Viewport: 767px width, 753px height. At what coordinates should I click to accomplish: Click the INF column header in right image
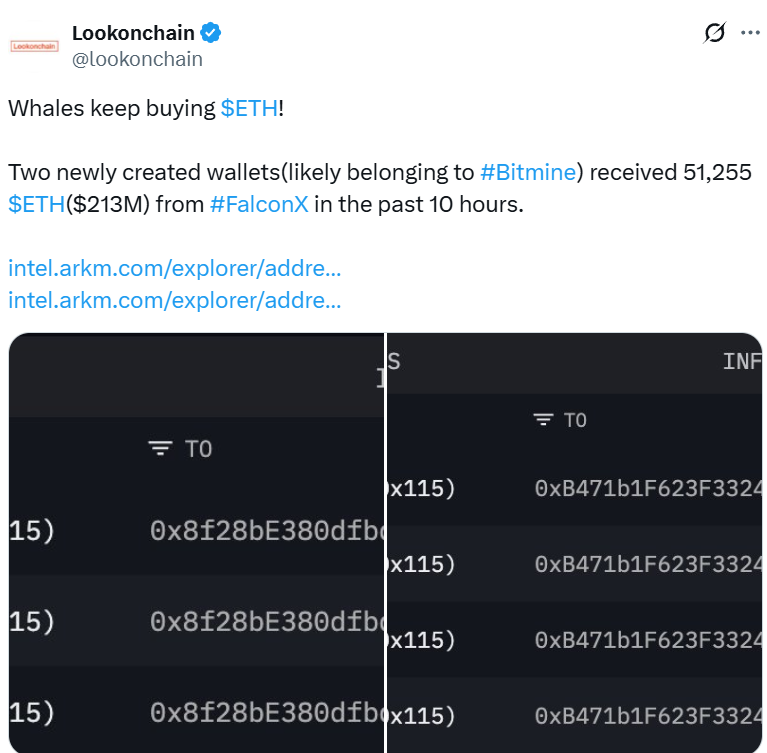click(741, 362)
